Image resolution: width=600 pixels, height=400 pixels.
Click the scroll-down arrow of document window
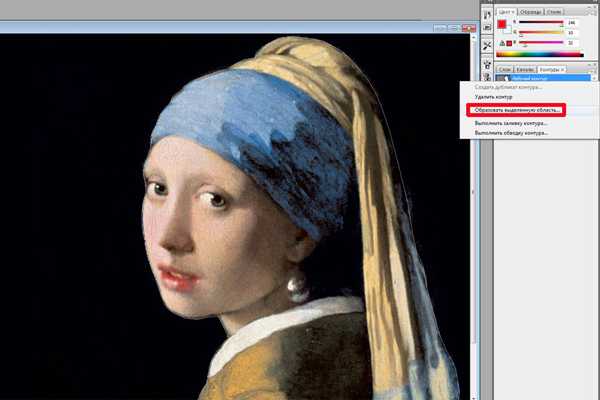pyautogui.click(x=474, y=397)
